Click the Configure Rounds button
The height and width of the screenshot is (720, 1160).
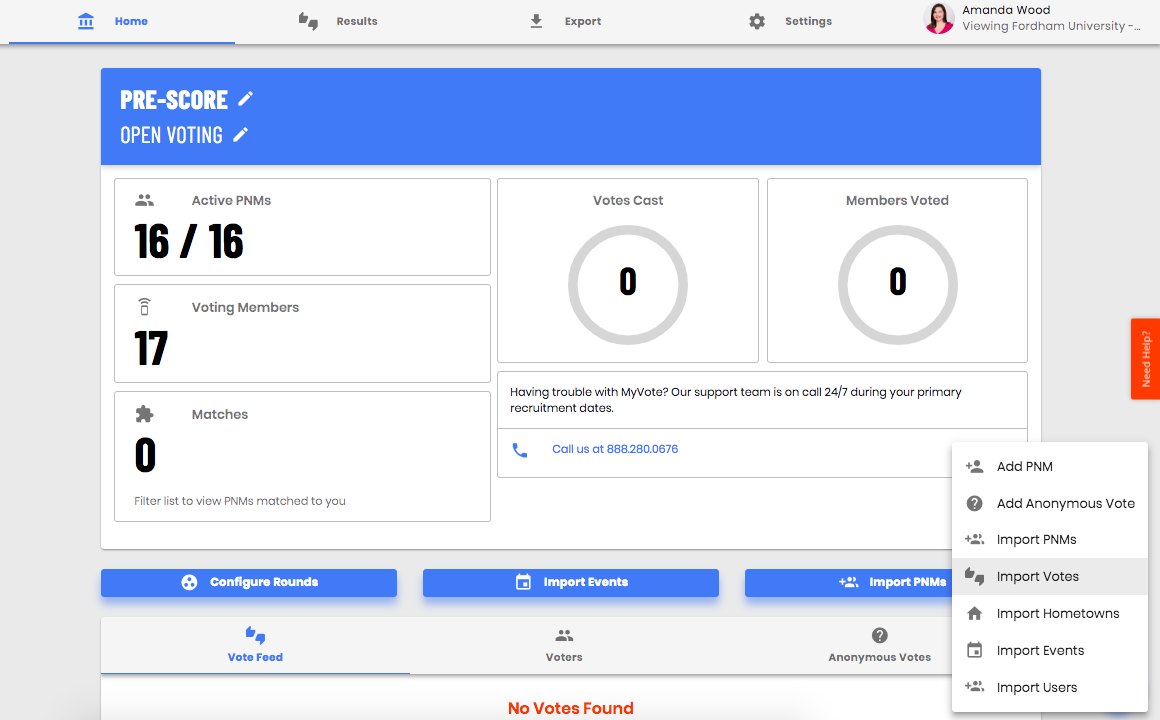pos(249,582)
